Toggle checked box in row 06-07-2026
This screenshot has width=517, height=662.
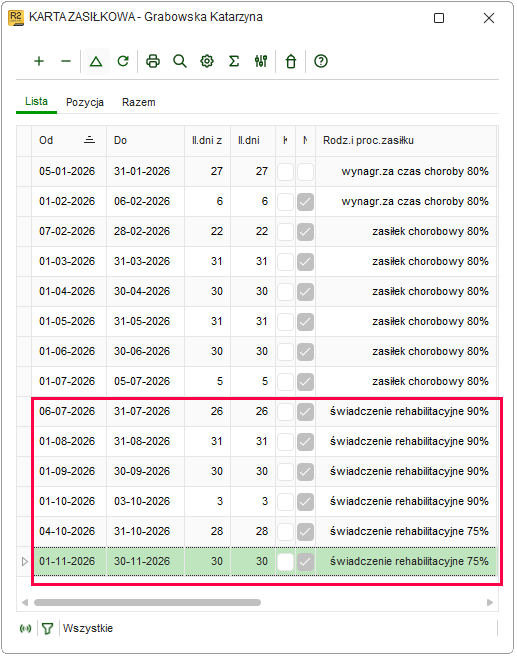(305, 412)
